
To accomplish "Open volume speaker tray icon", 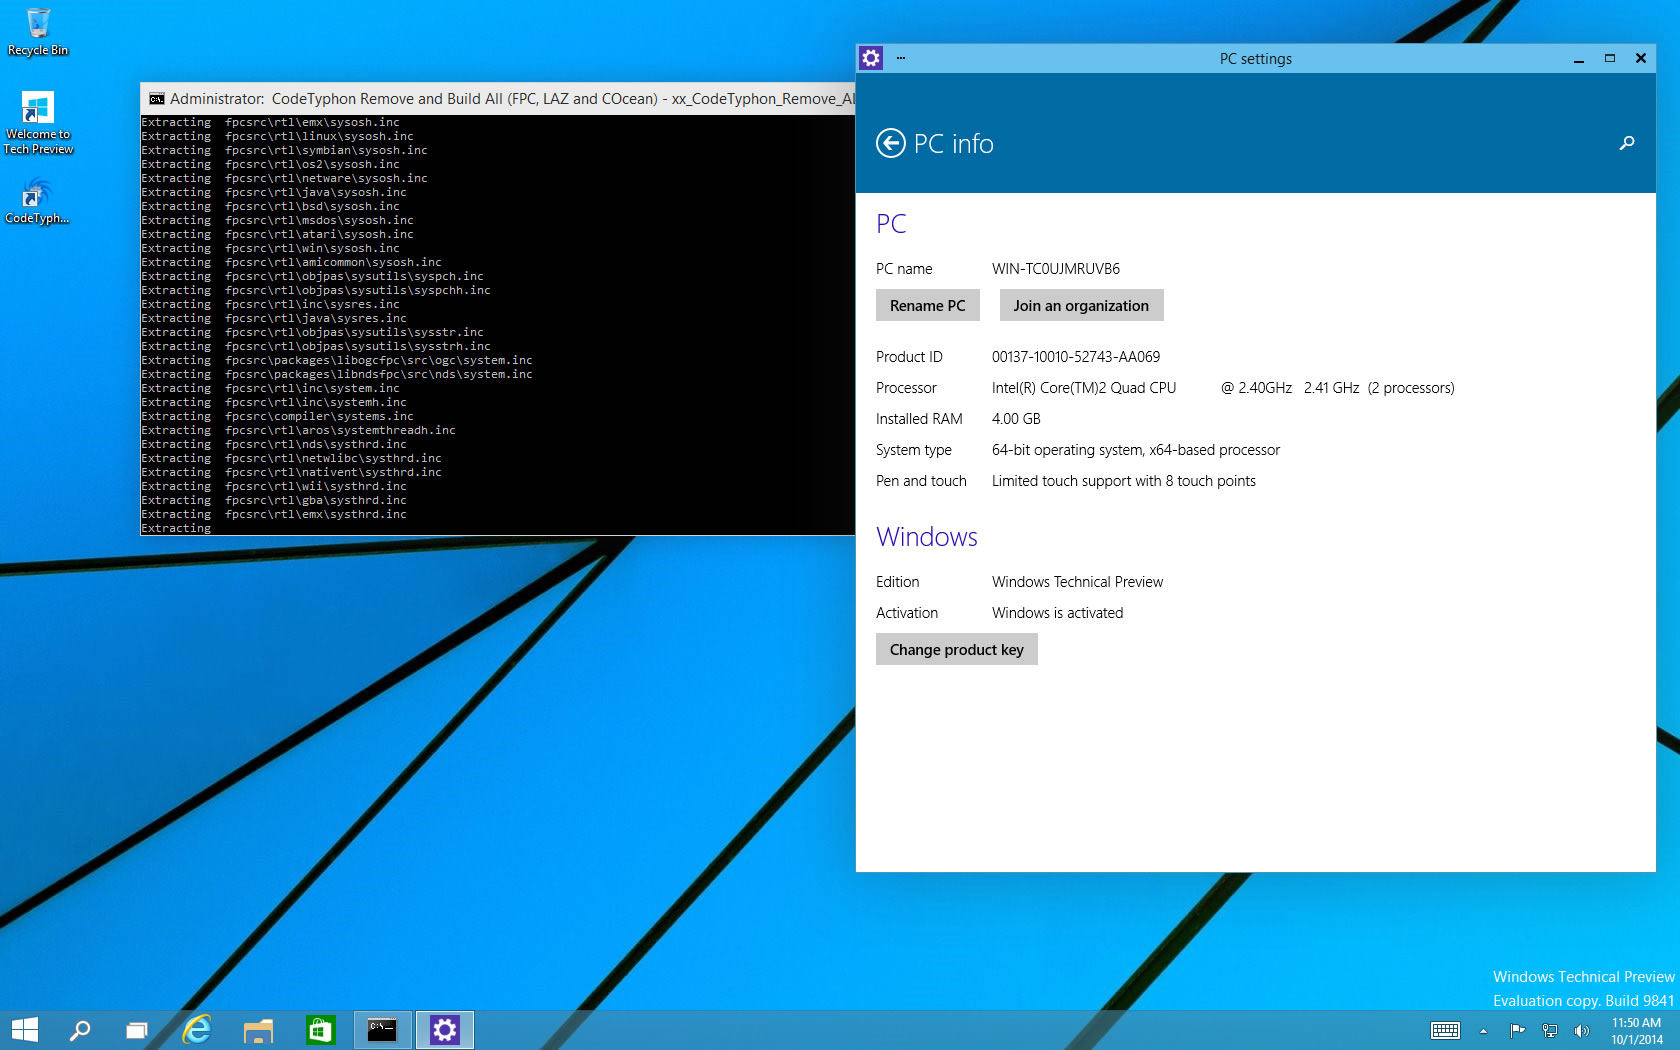I will [1581, 1030].
